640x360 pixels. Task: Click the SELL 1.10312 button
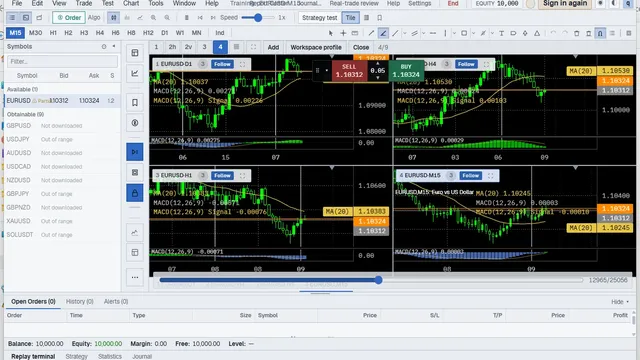(349, 71)
